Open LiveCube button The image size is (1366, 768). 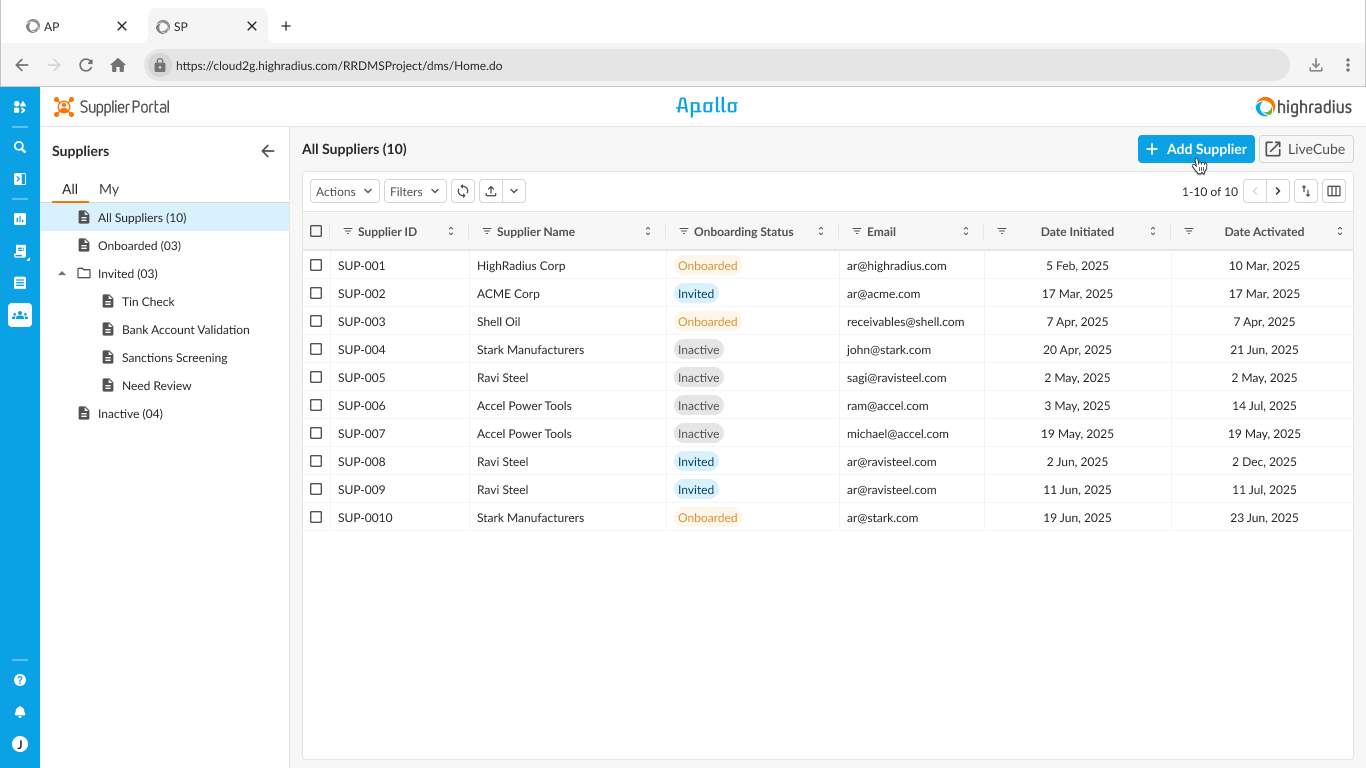(x=1306, y=149)
